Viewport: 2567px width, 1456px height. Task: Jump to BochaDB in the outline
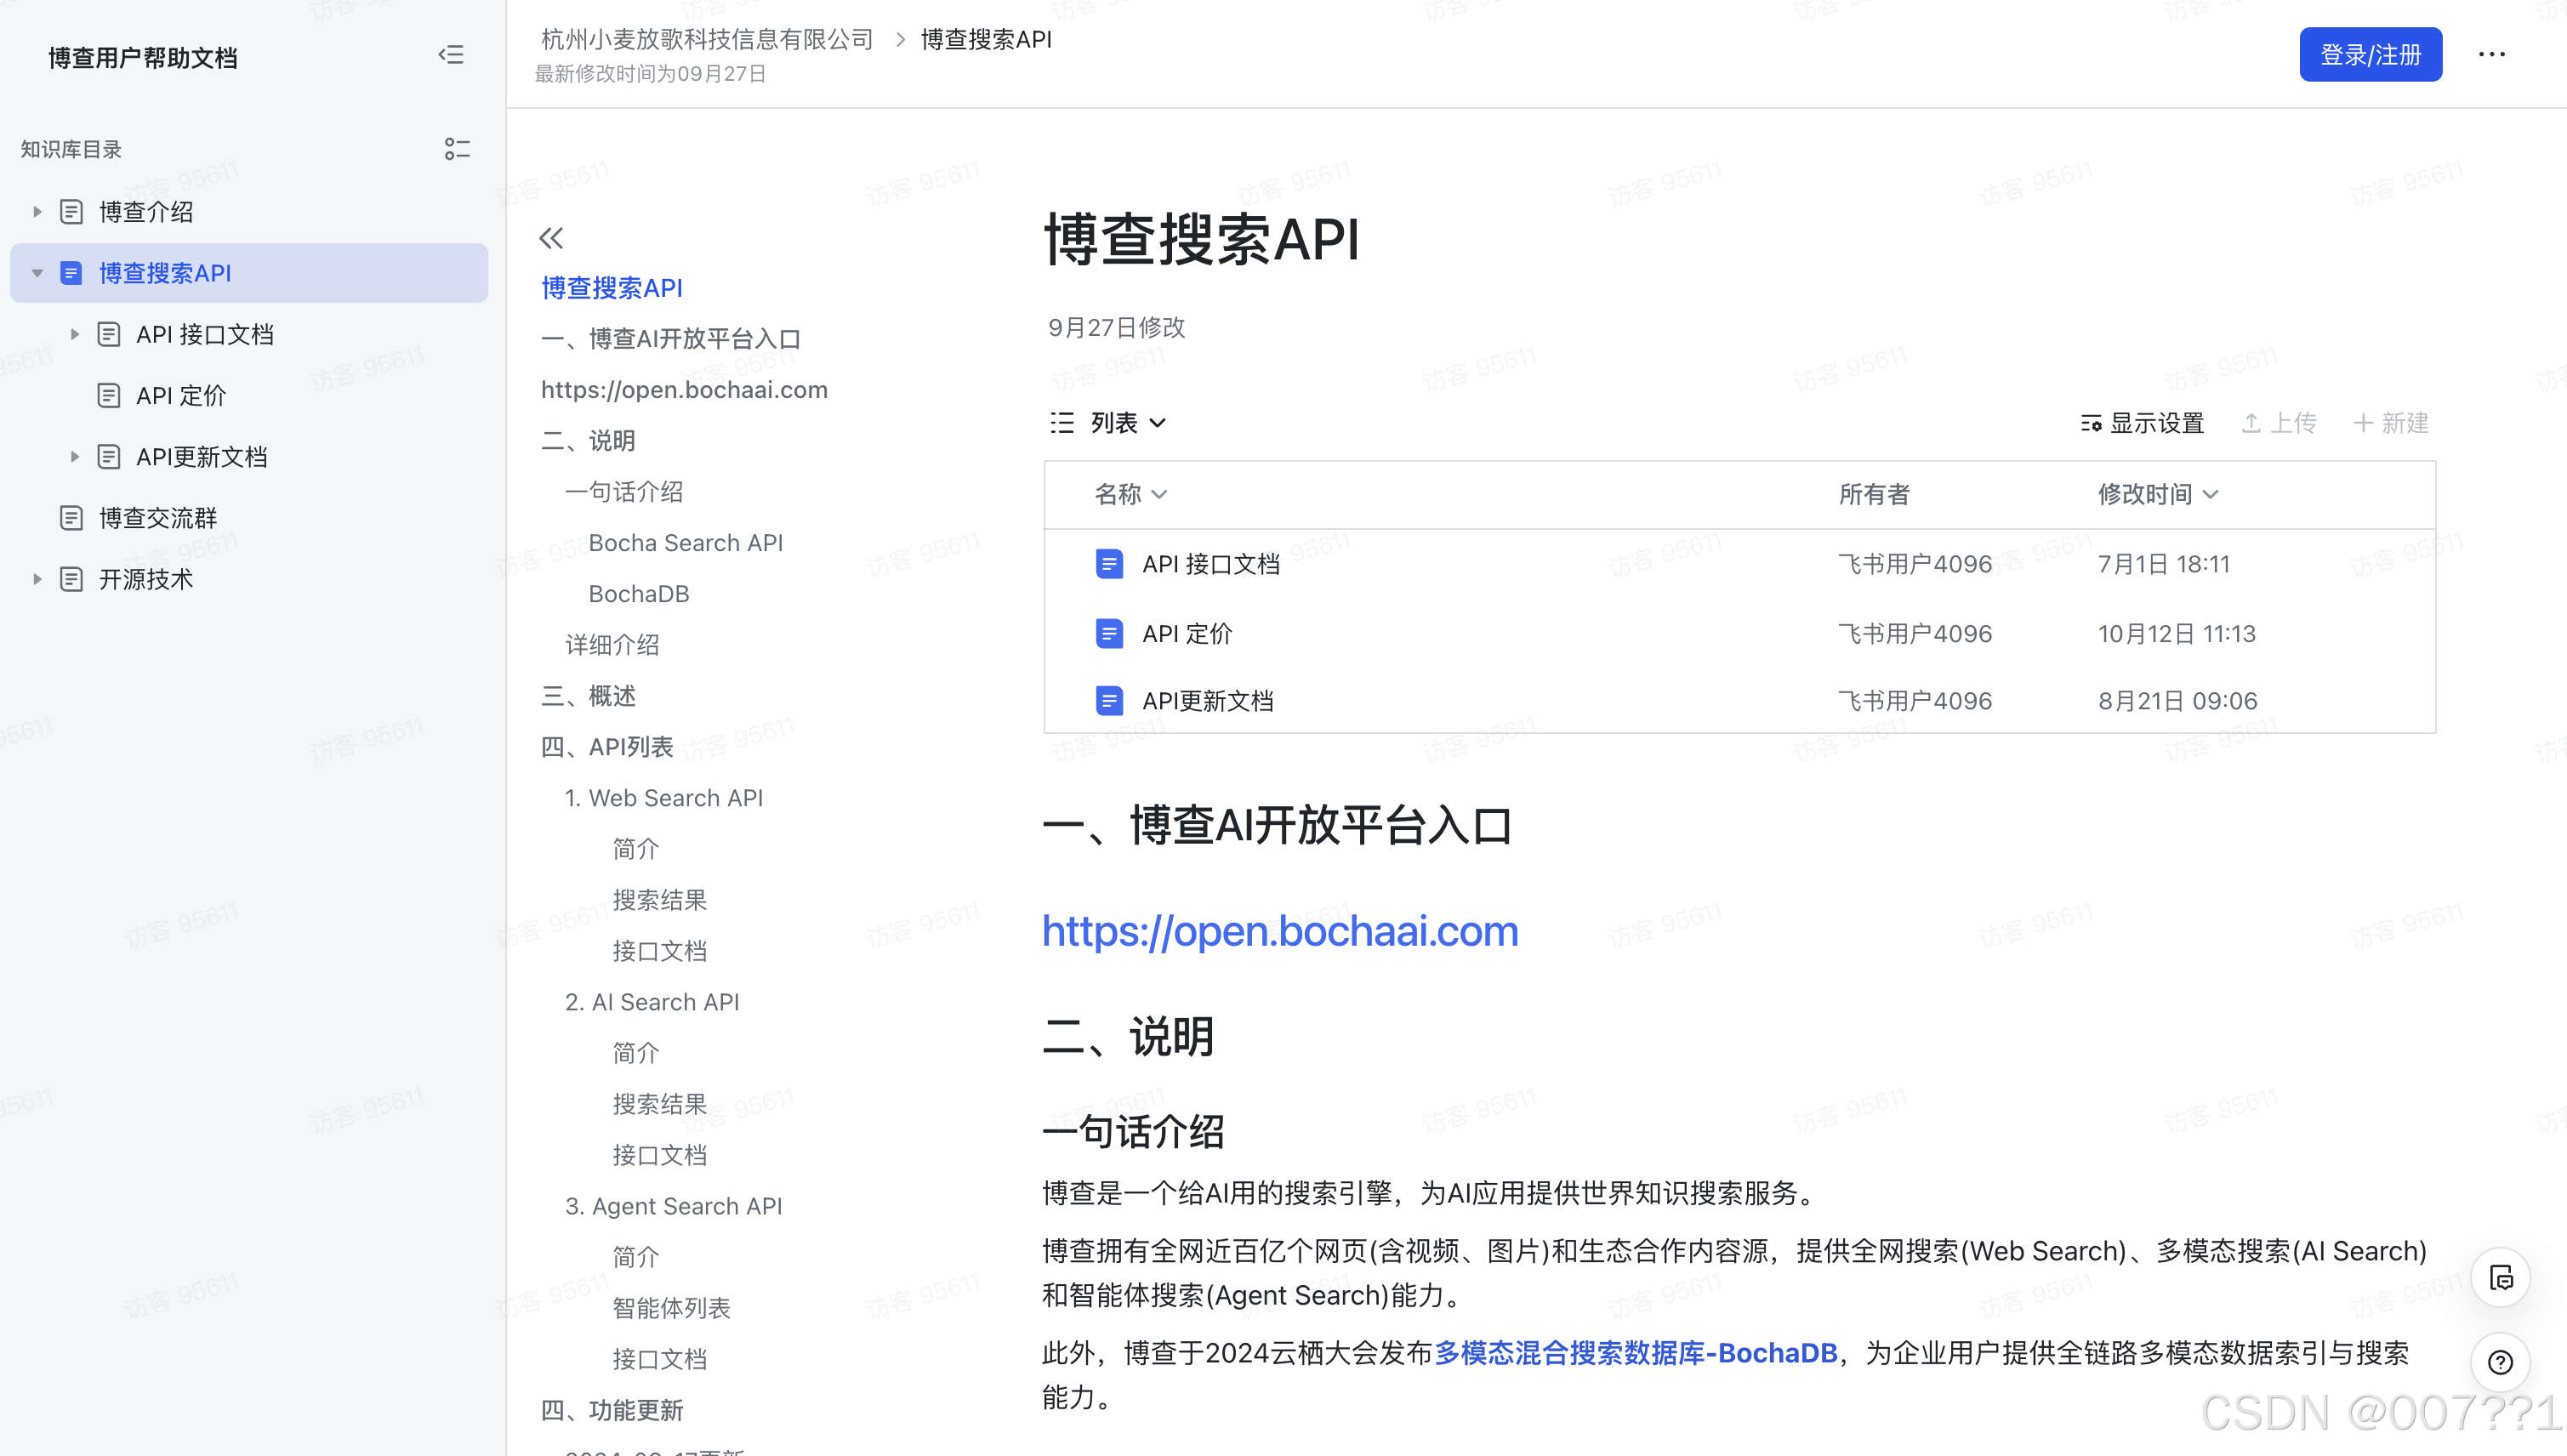pos(639,594)
